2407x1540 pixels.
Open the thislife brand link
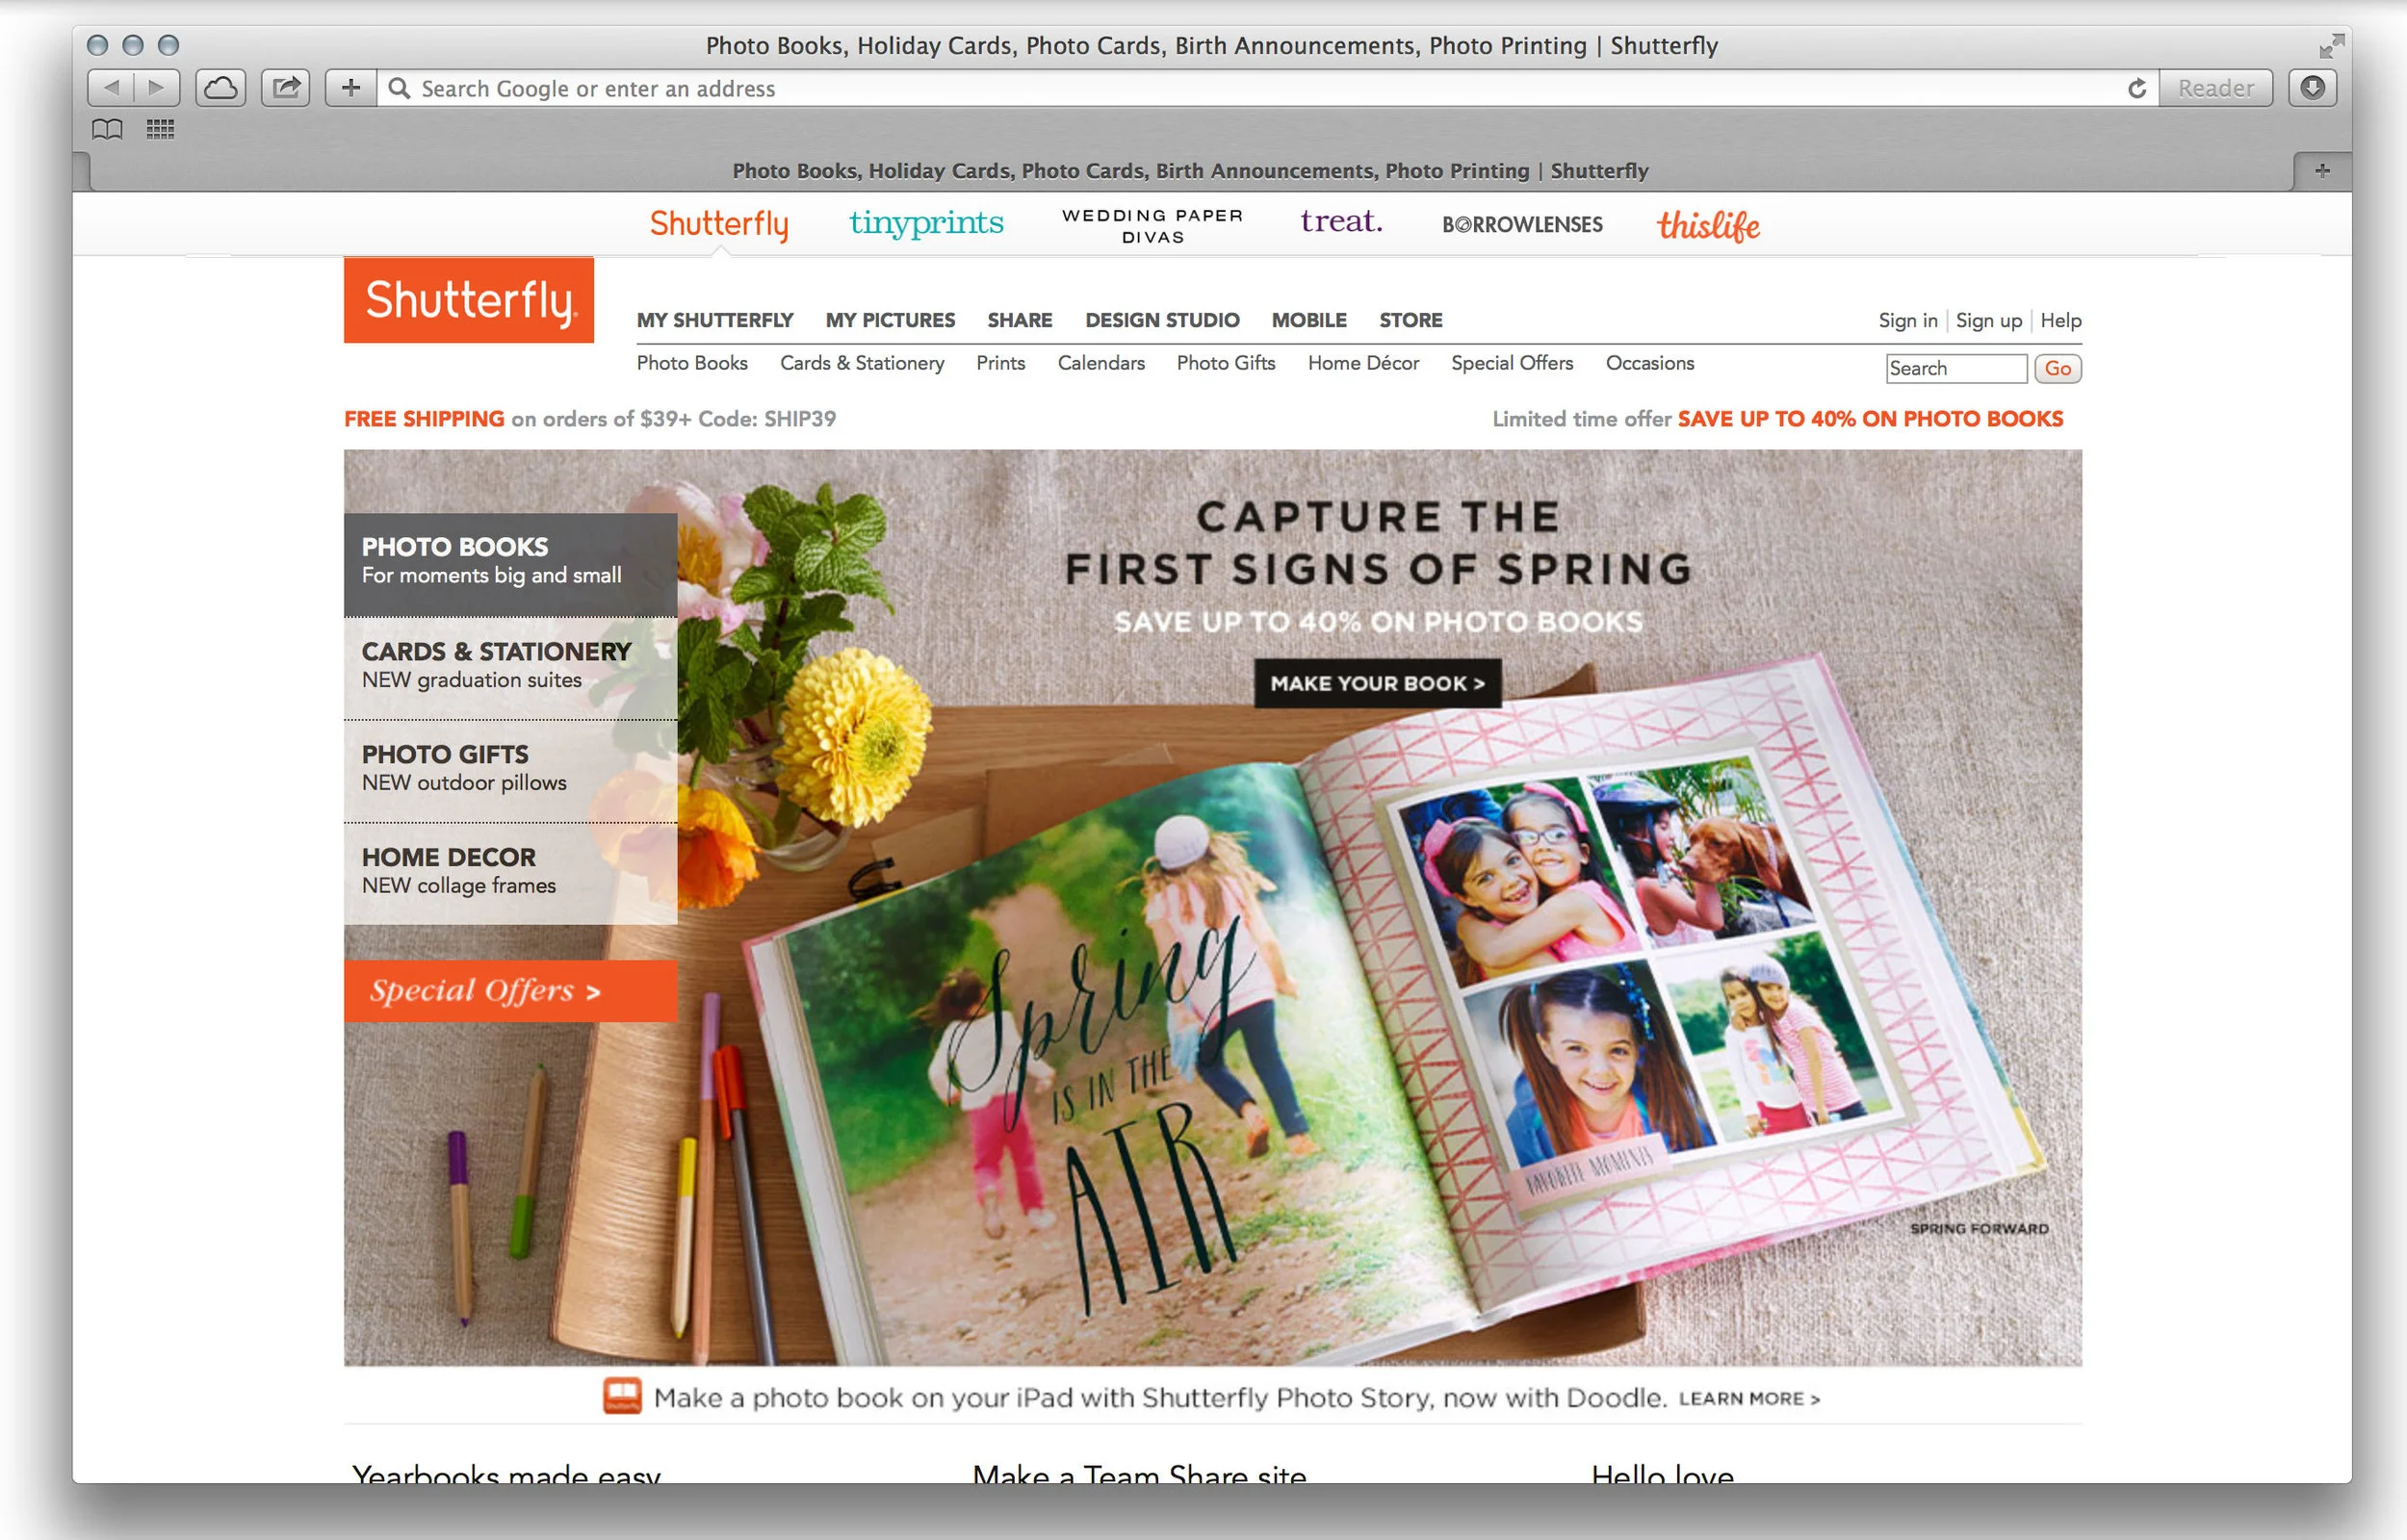(1708, 226)
